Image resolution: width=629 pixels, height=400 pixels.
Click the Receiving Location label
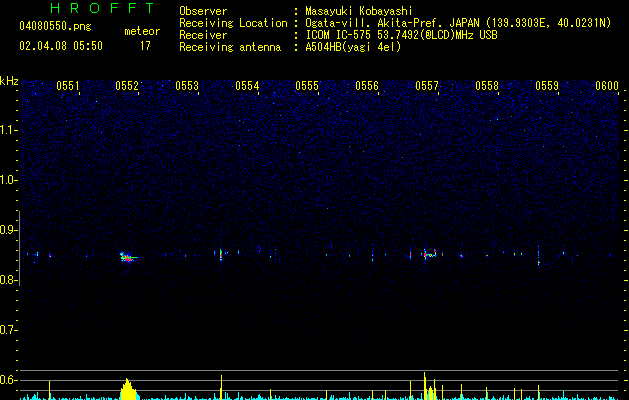(x=233, y=23)
